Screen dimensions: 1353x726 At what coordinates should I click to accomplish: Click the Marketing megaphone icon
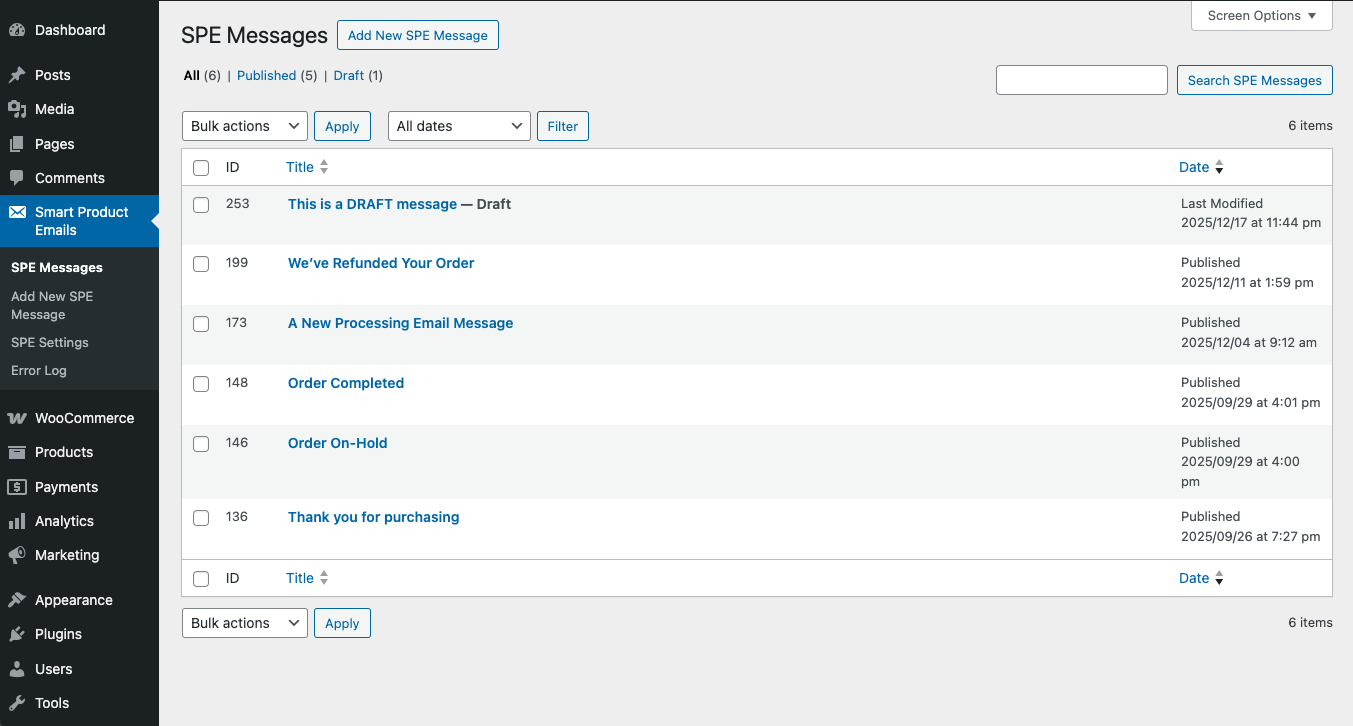coord(17,555)
